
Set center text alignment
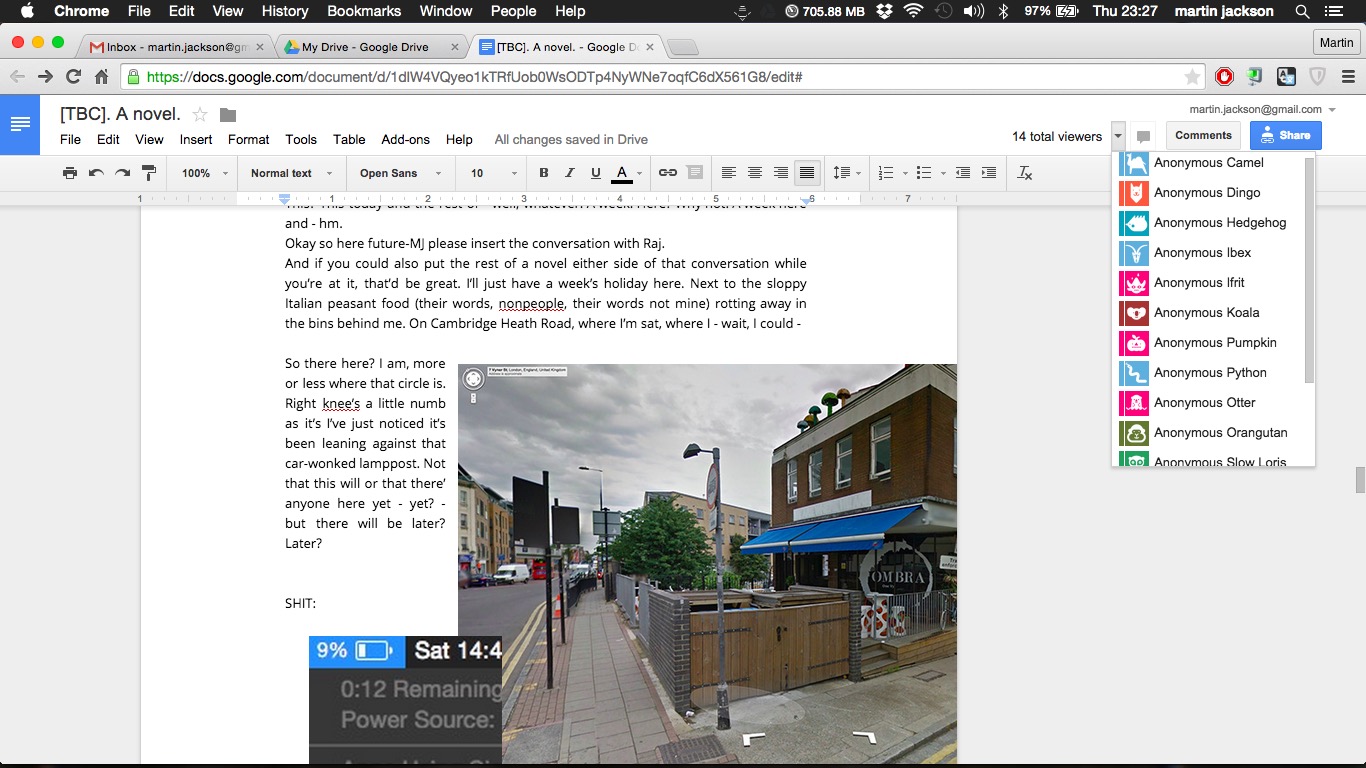pyautogui.click(x=755, y=173)
